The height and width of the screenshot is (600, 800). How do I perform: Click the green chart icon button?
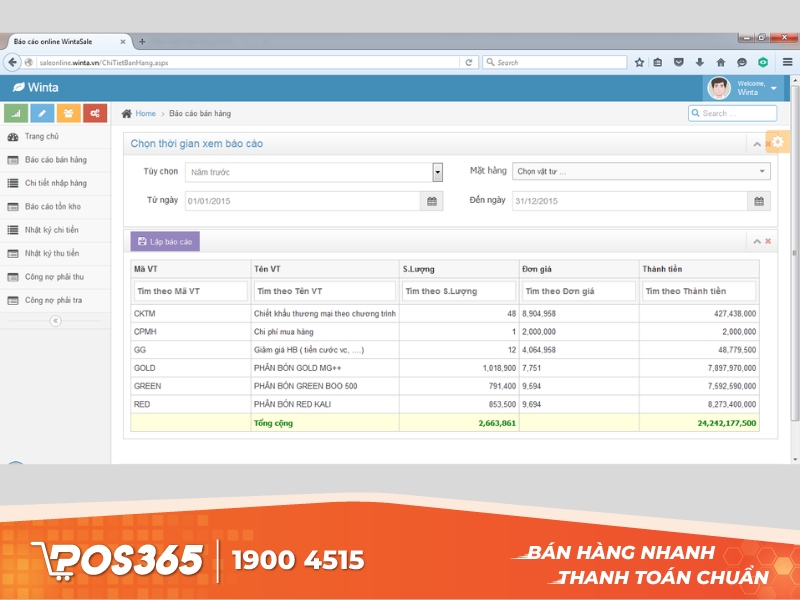[x=16, y=113]
